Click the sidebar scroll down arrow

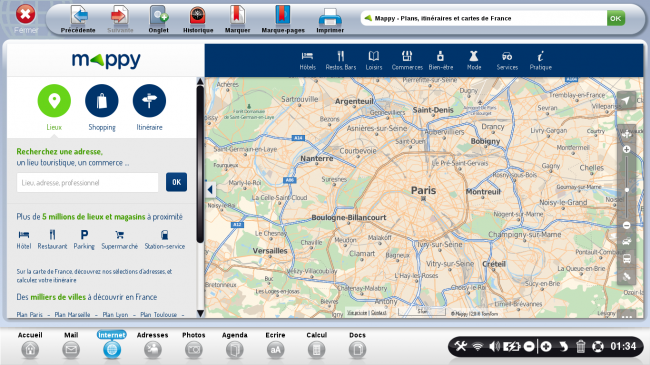tap(200, 314)
